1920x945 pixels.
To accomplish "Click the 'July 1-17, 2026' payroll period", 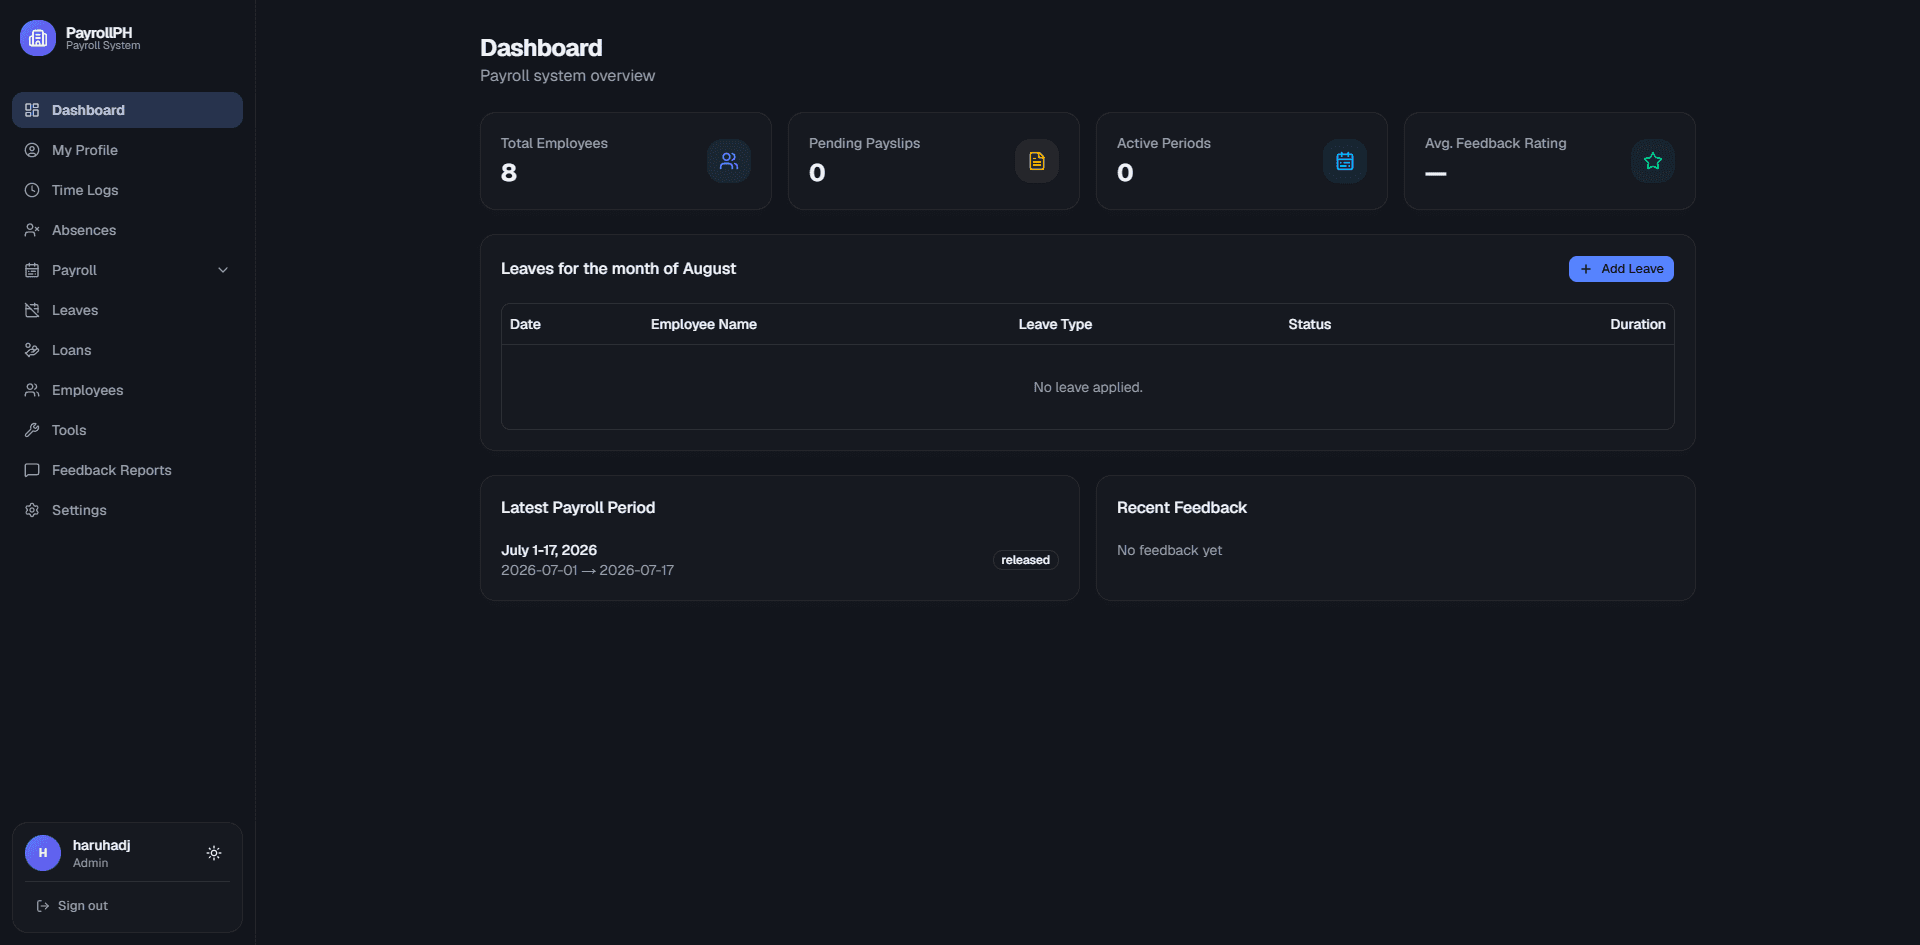I will (549, 550).
